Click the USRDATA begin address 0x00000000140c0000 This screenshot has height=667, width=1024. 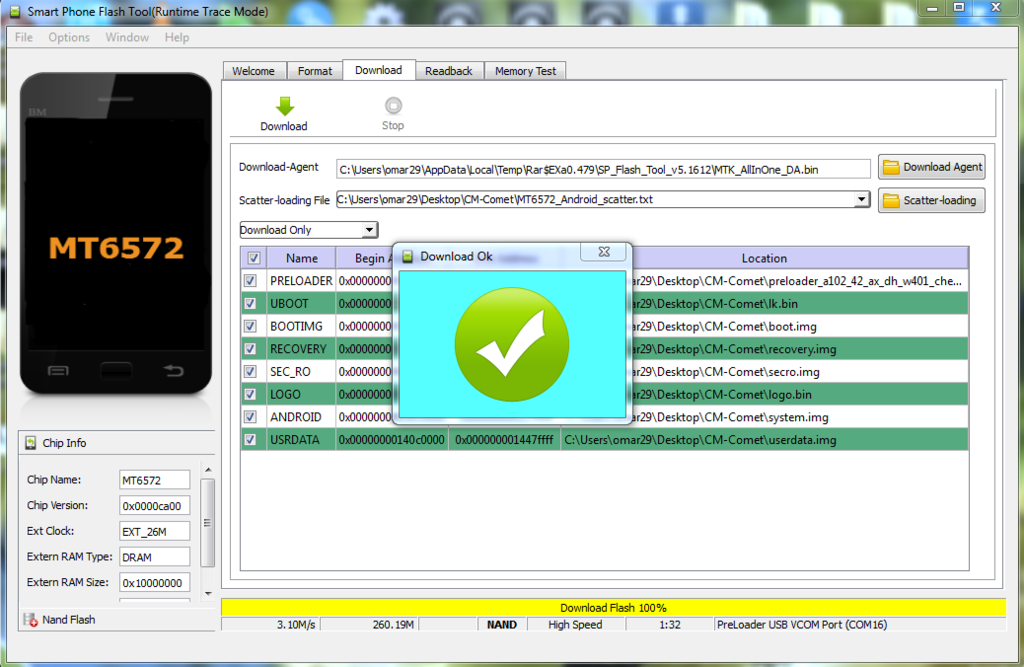click(392, 440)
